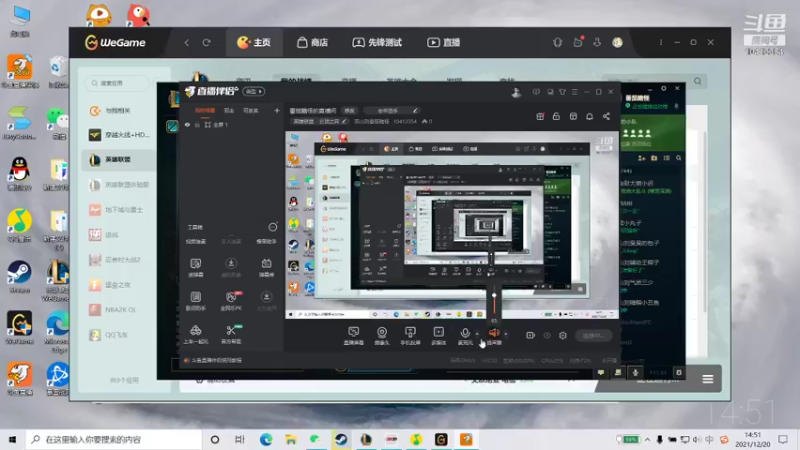Image resolution: width=800 pixels, height=450 pixels.
Task: Click WeGame page search magnifier
Action: [697, 81]
